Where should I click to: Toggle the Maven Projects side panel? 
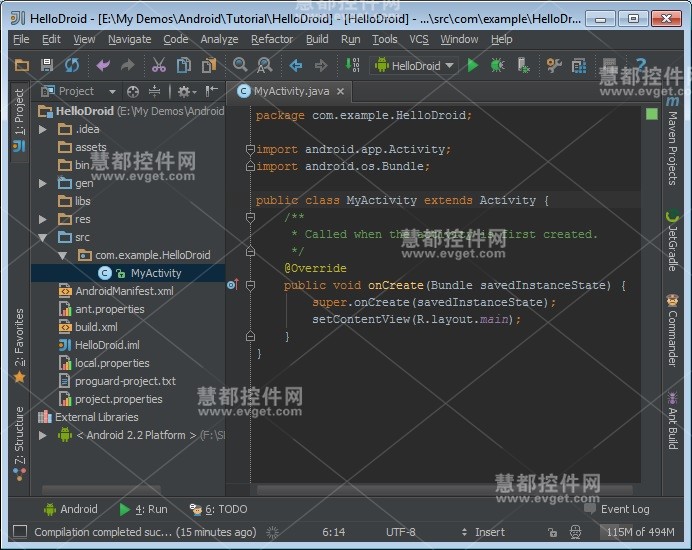[x=672, y=141]
